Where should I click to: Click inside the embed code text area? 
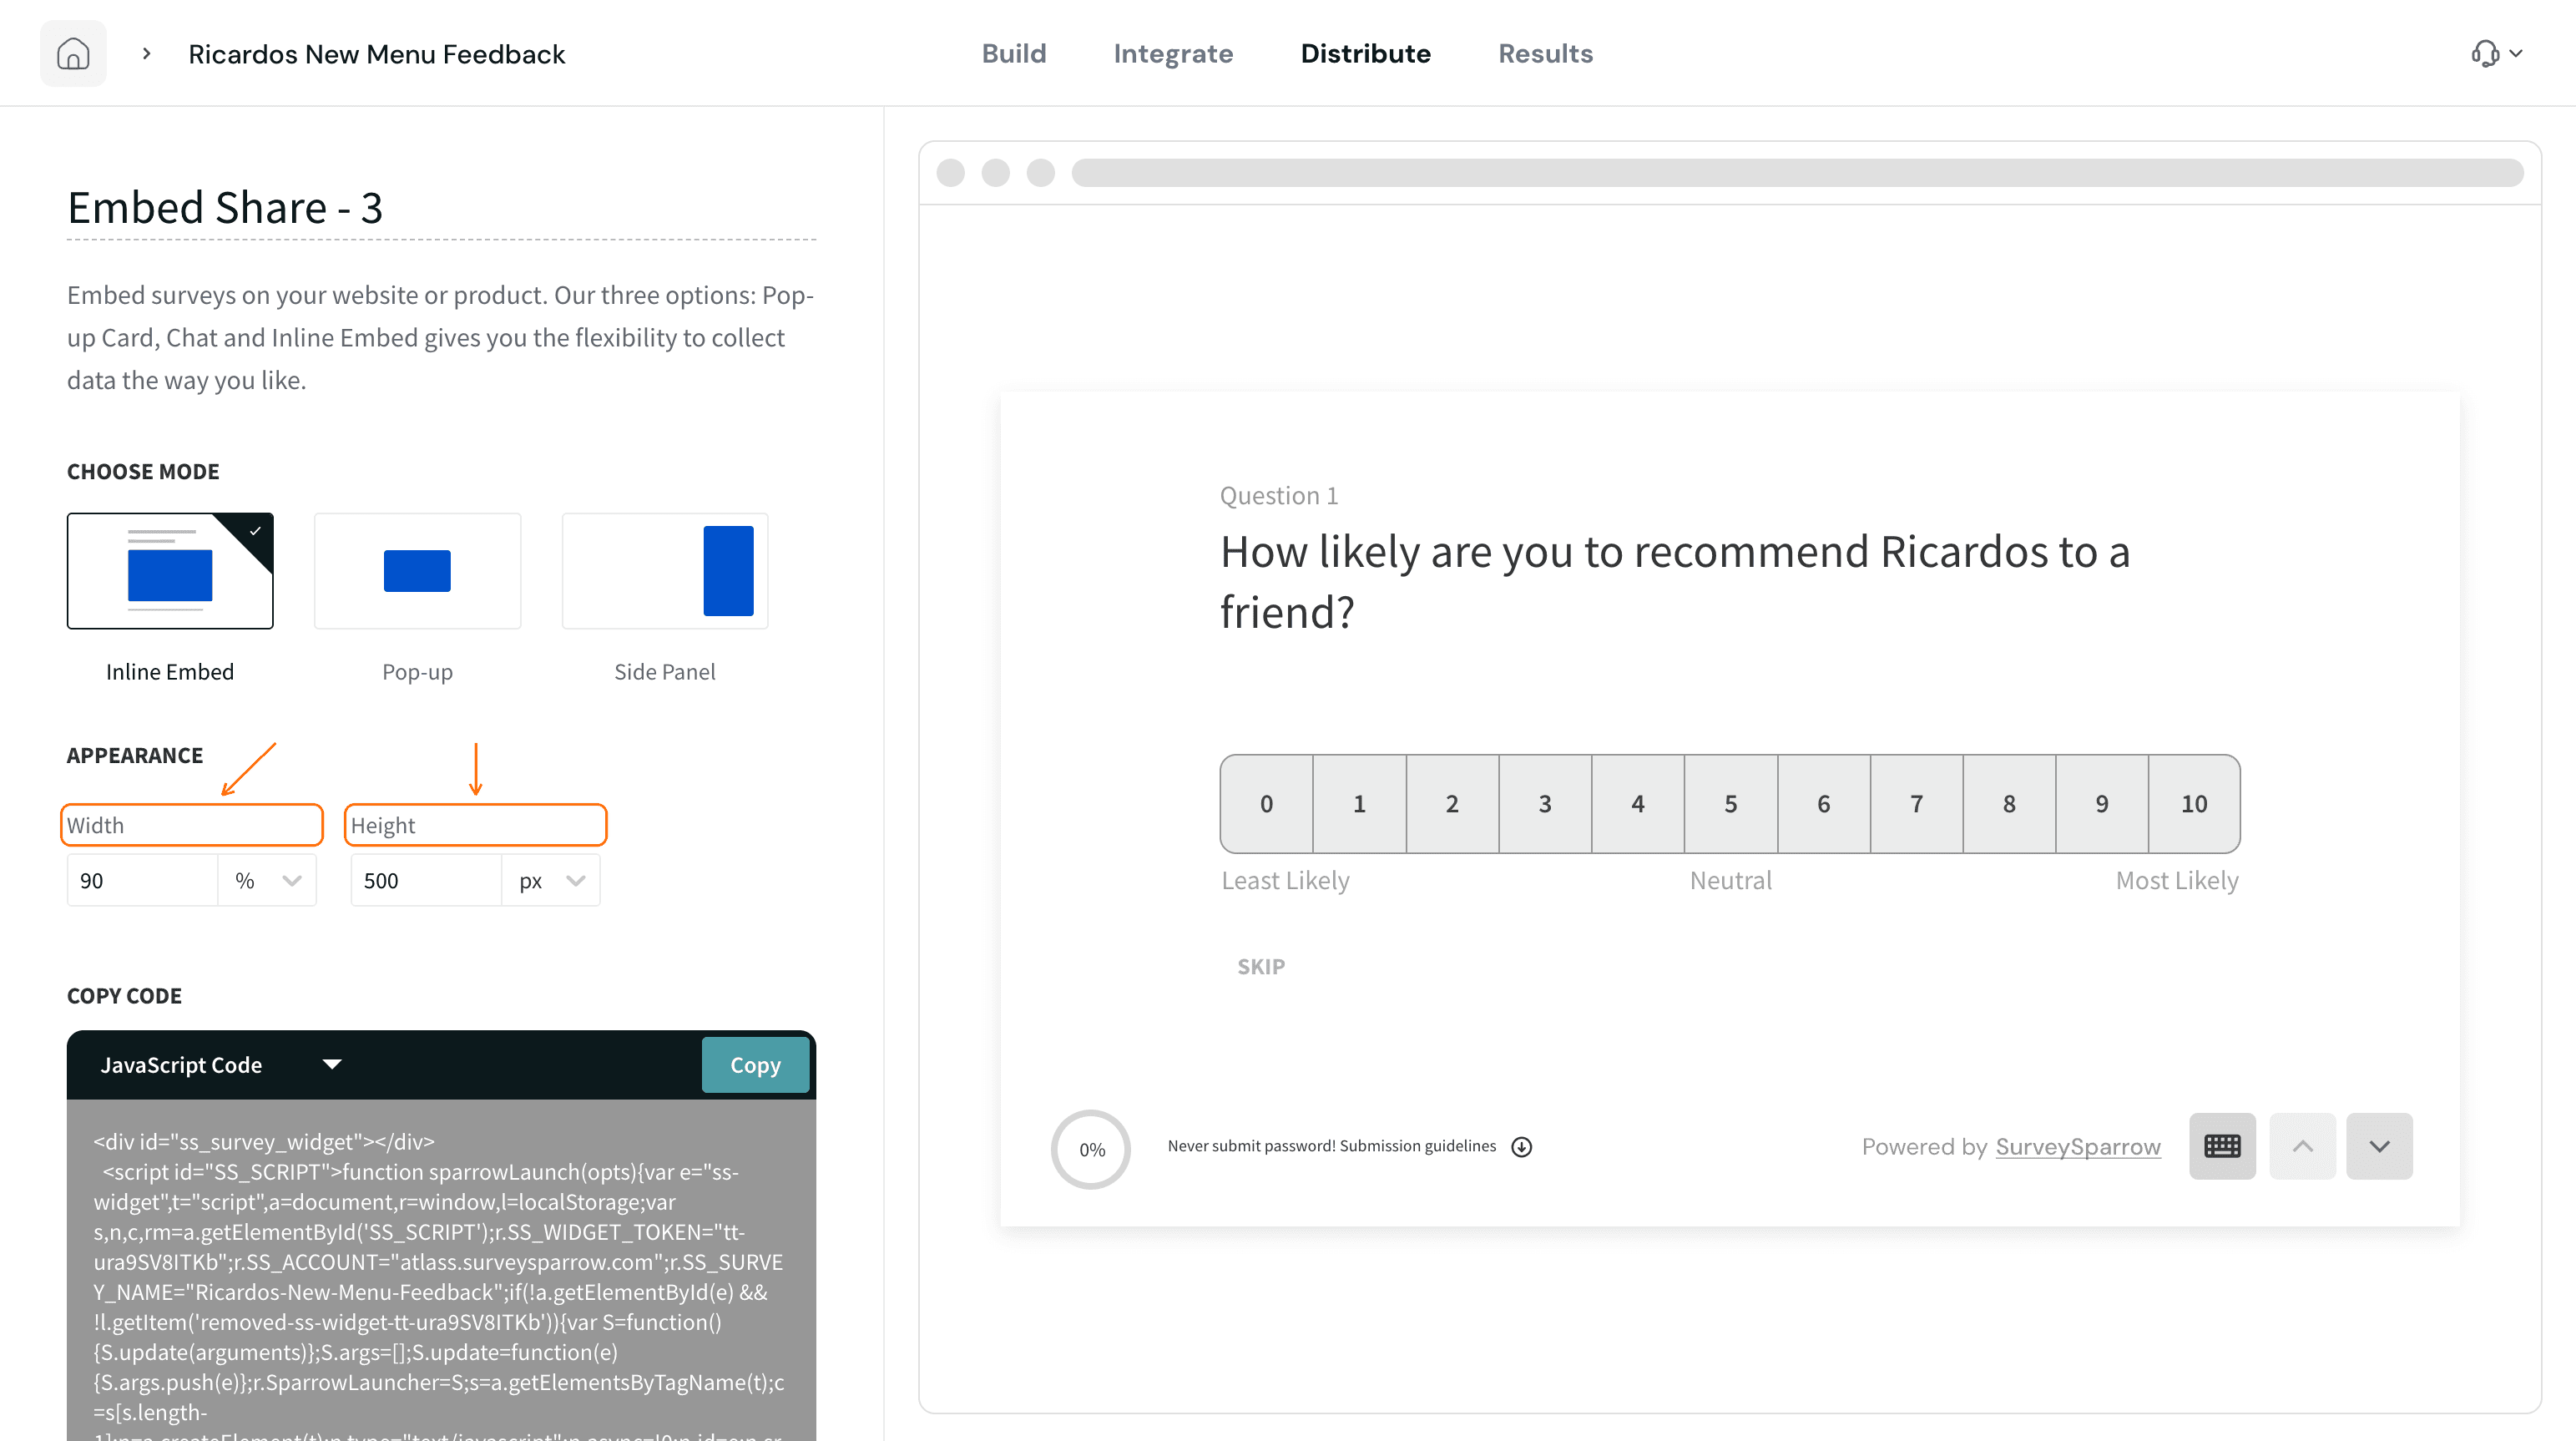[x=441, y=1270]
